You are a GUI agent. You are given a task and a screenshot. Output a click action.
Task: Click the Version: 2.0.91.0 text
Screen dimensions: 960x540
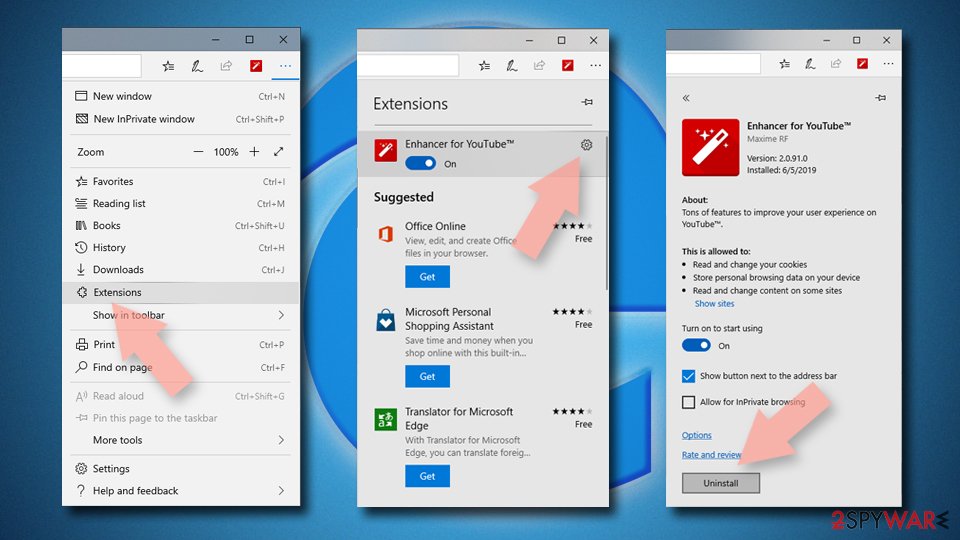(x=777, y=158)
